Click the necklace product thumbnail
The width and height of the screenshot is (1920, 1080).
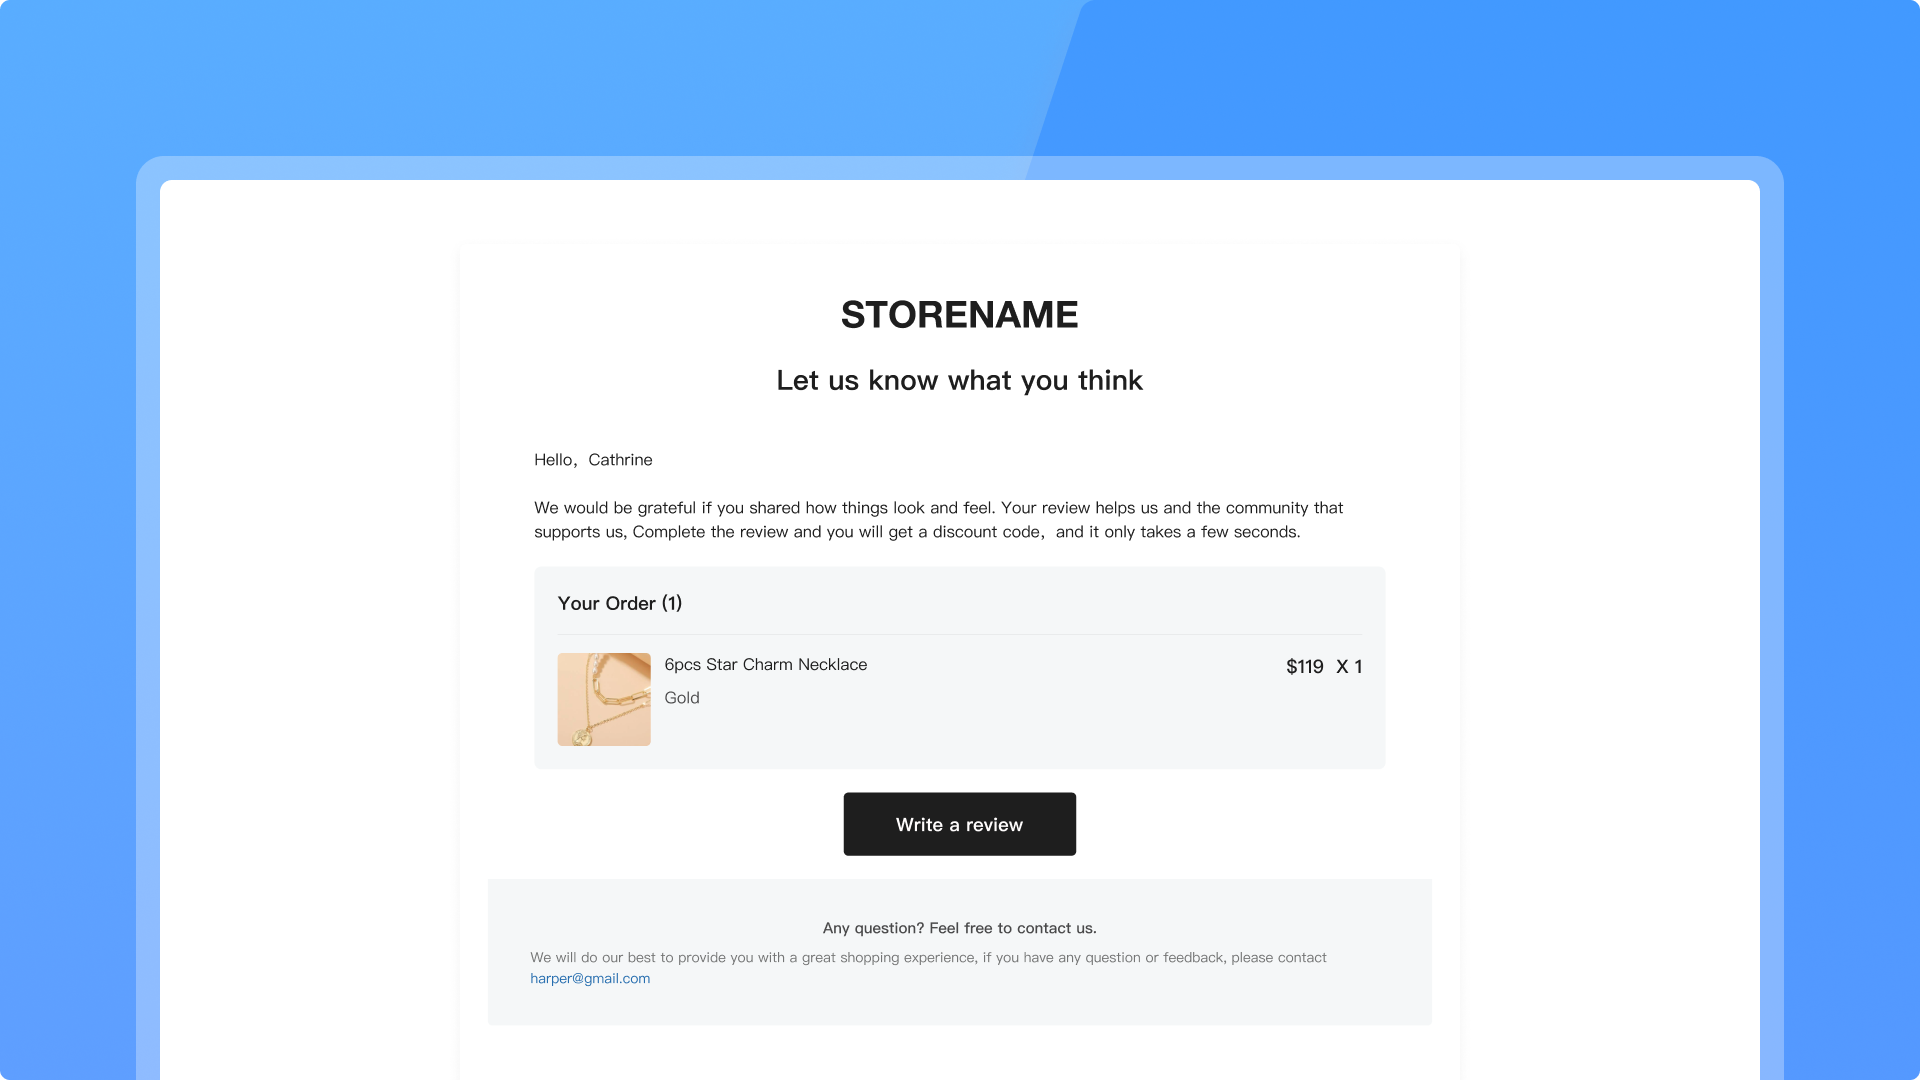604,699
